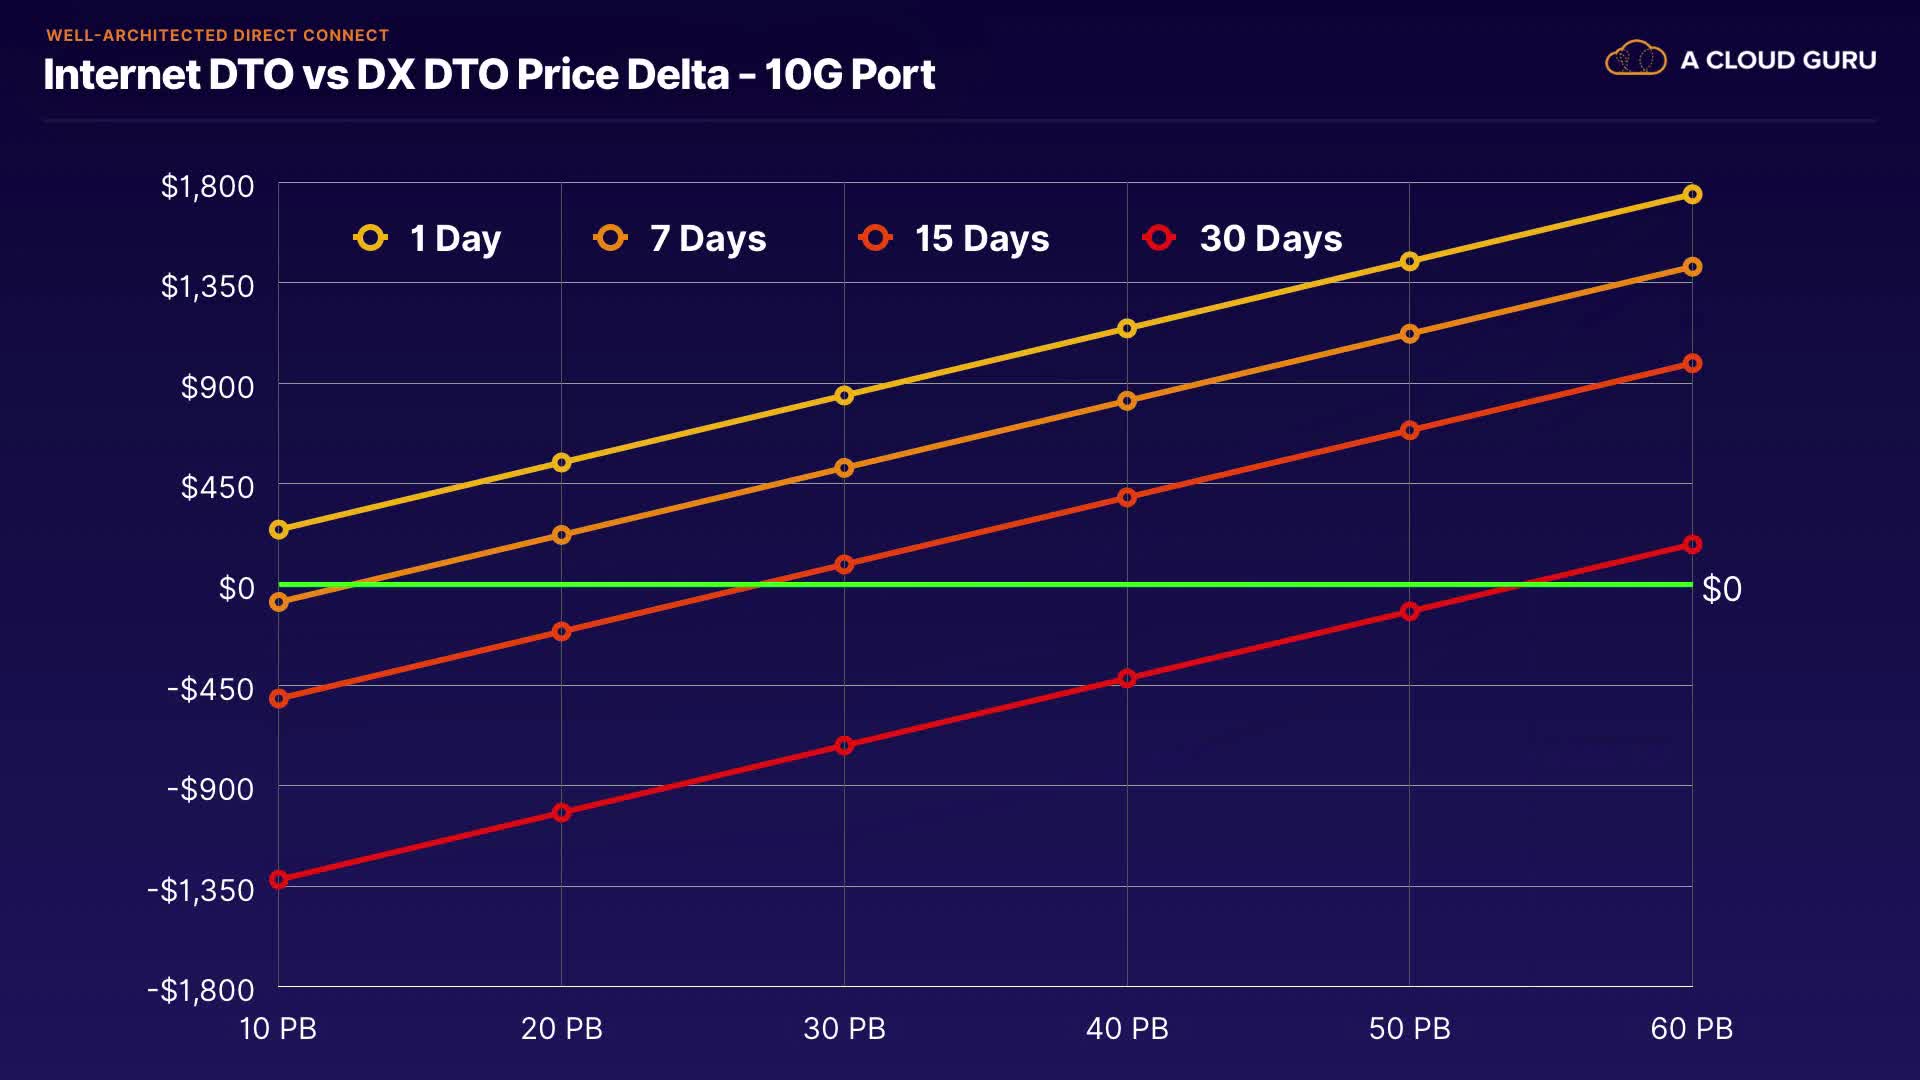1920x1080 pixels.
Task: Click the 15 Days legend marker circle
Action: click(875, 238)
